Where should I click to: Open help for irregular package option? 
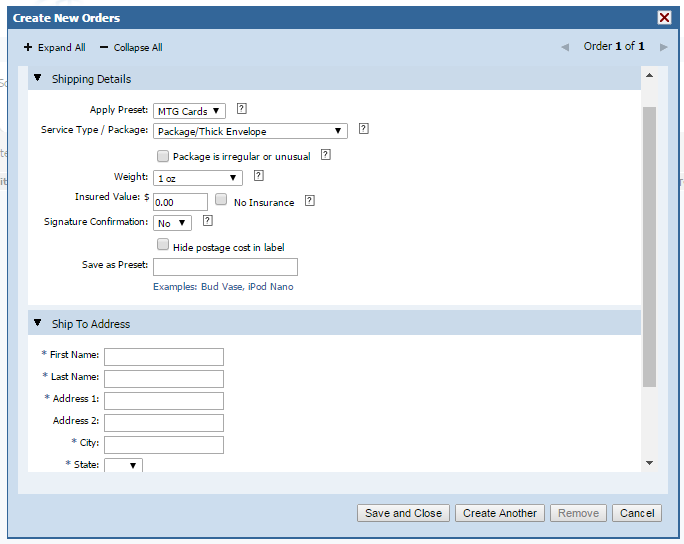point(325,155)
